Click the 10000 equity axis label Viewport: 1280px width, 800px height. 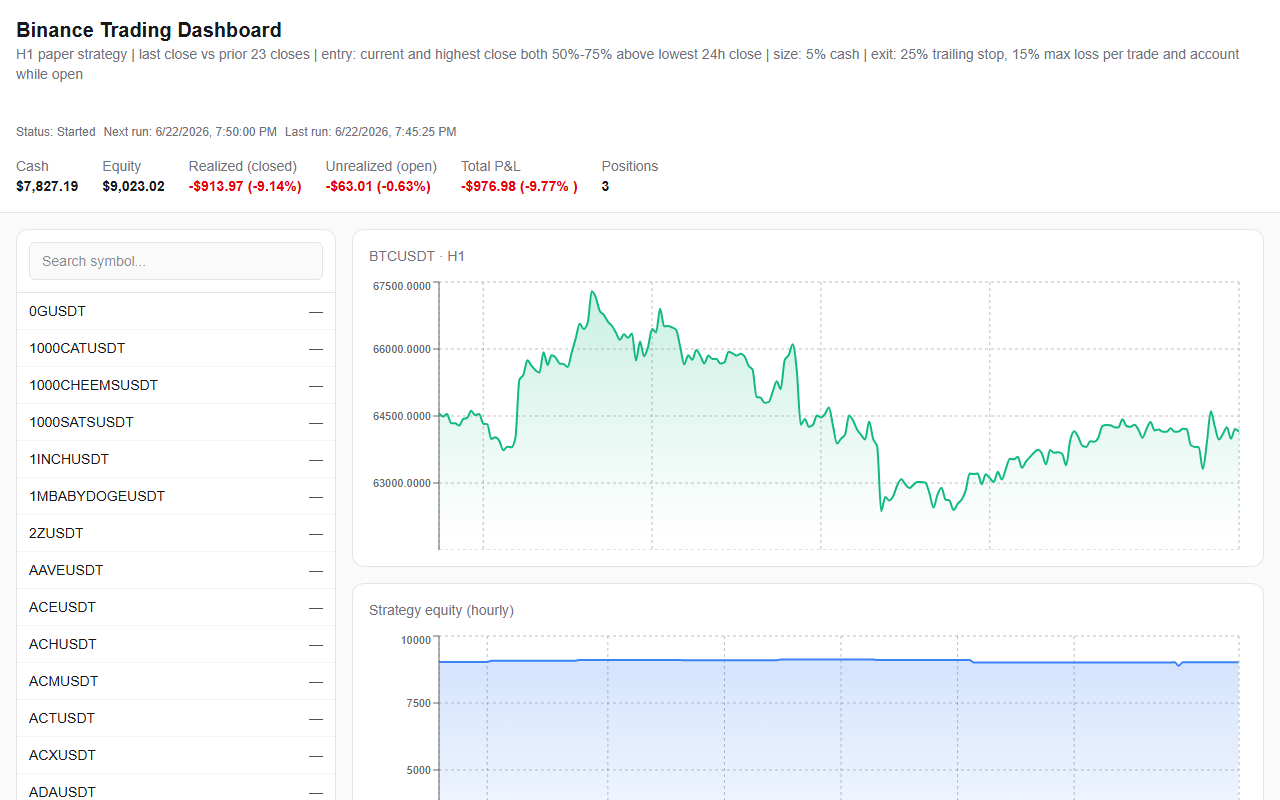coord(416,640)
